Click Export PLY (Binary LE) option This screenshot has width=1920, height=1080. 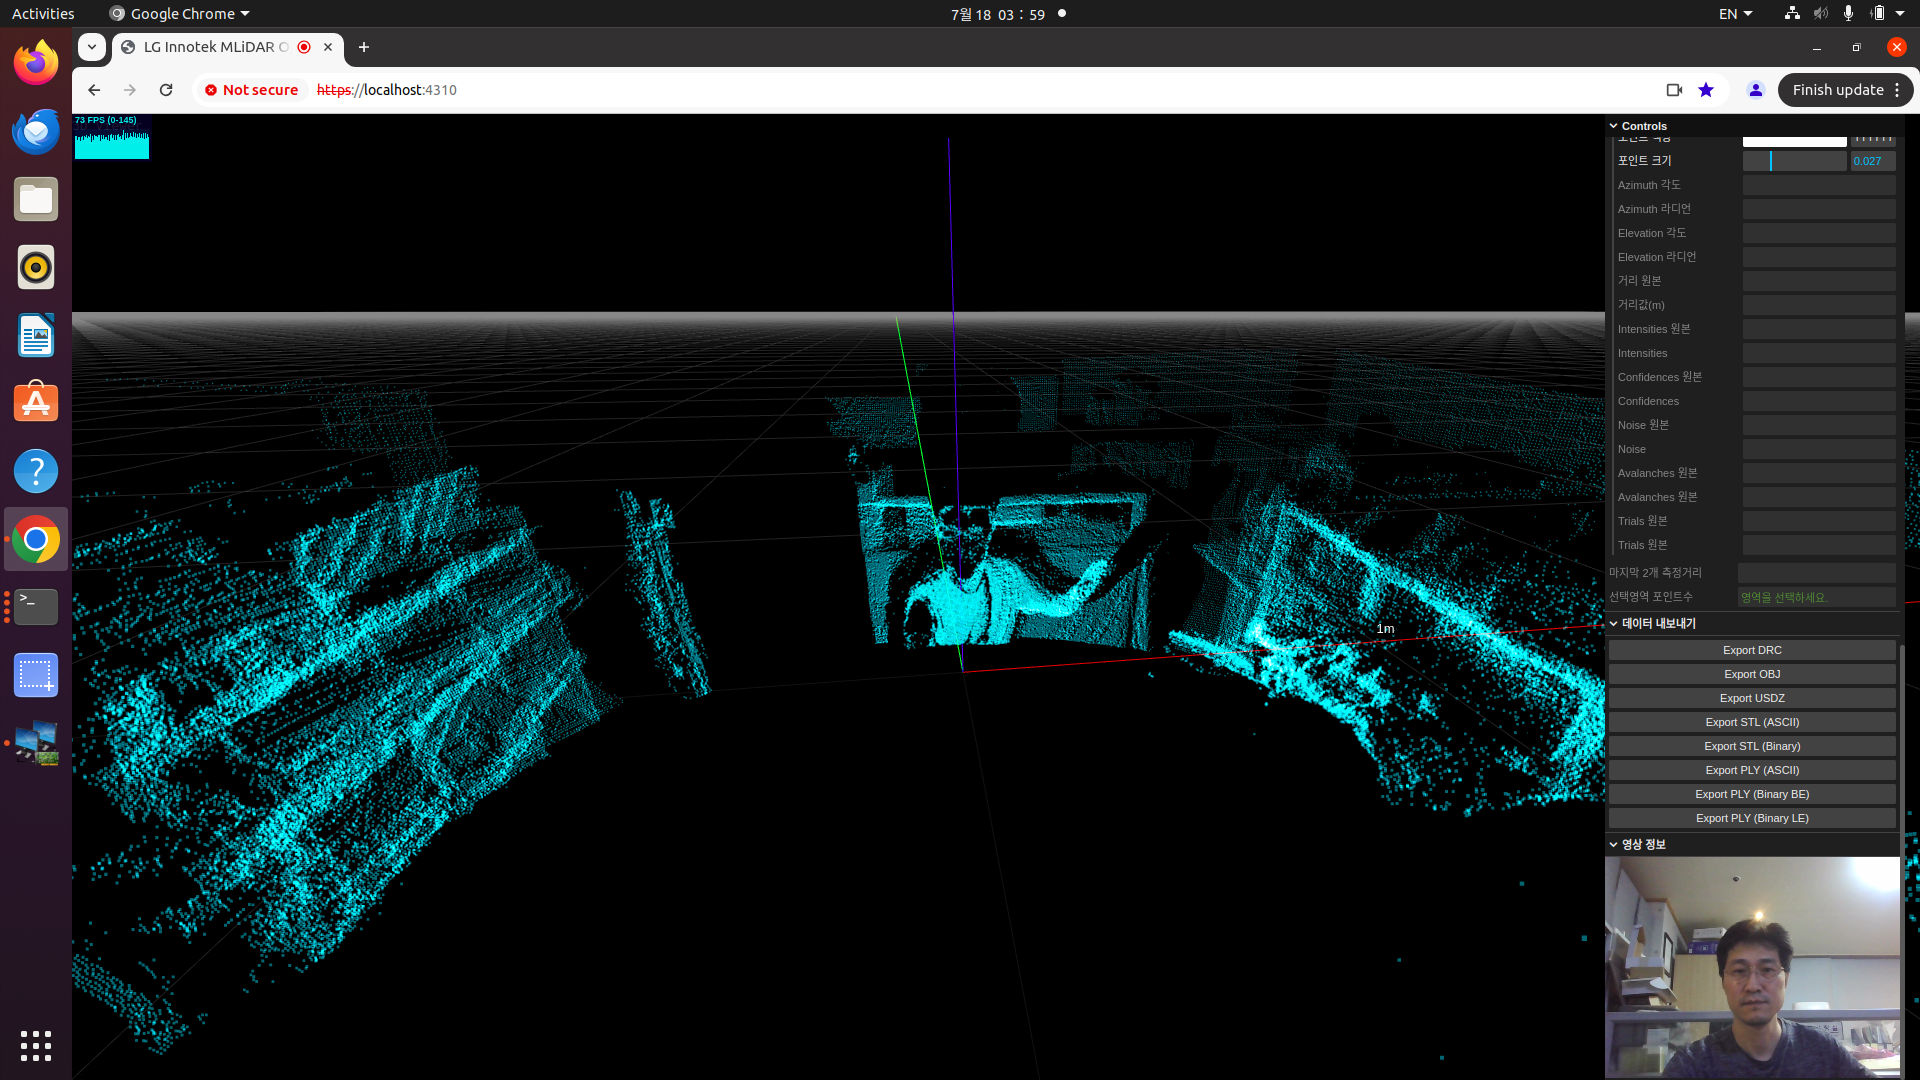click(x=1753, y=818)
